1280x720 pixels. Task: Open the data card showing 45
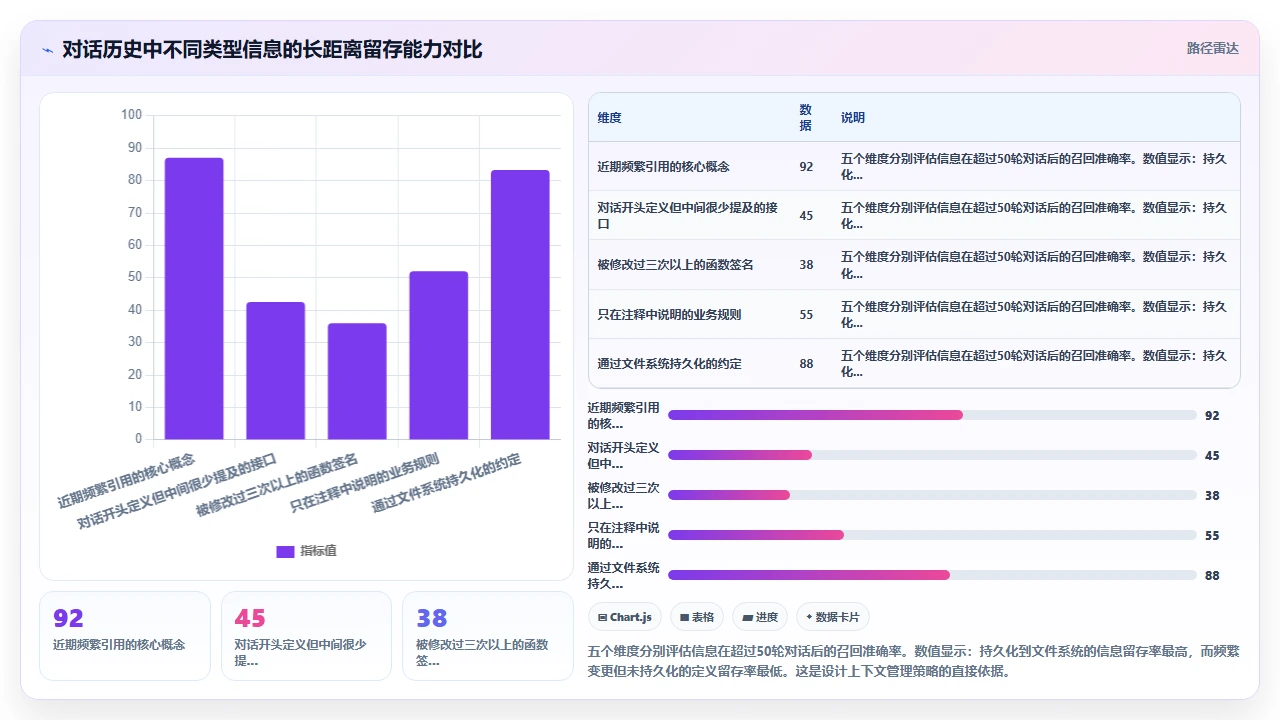tap(306, 636)
